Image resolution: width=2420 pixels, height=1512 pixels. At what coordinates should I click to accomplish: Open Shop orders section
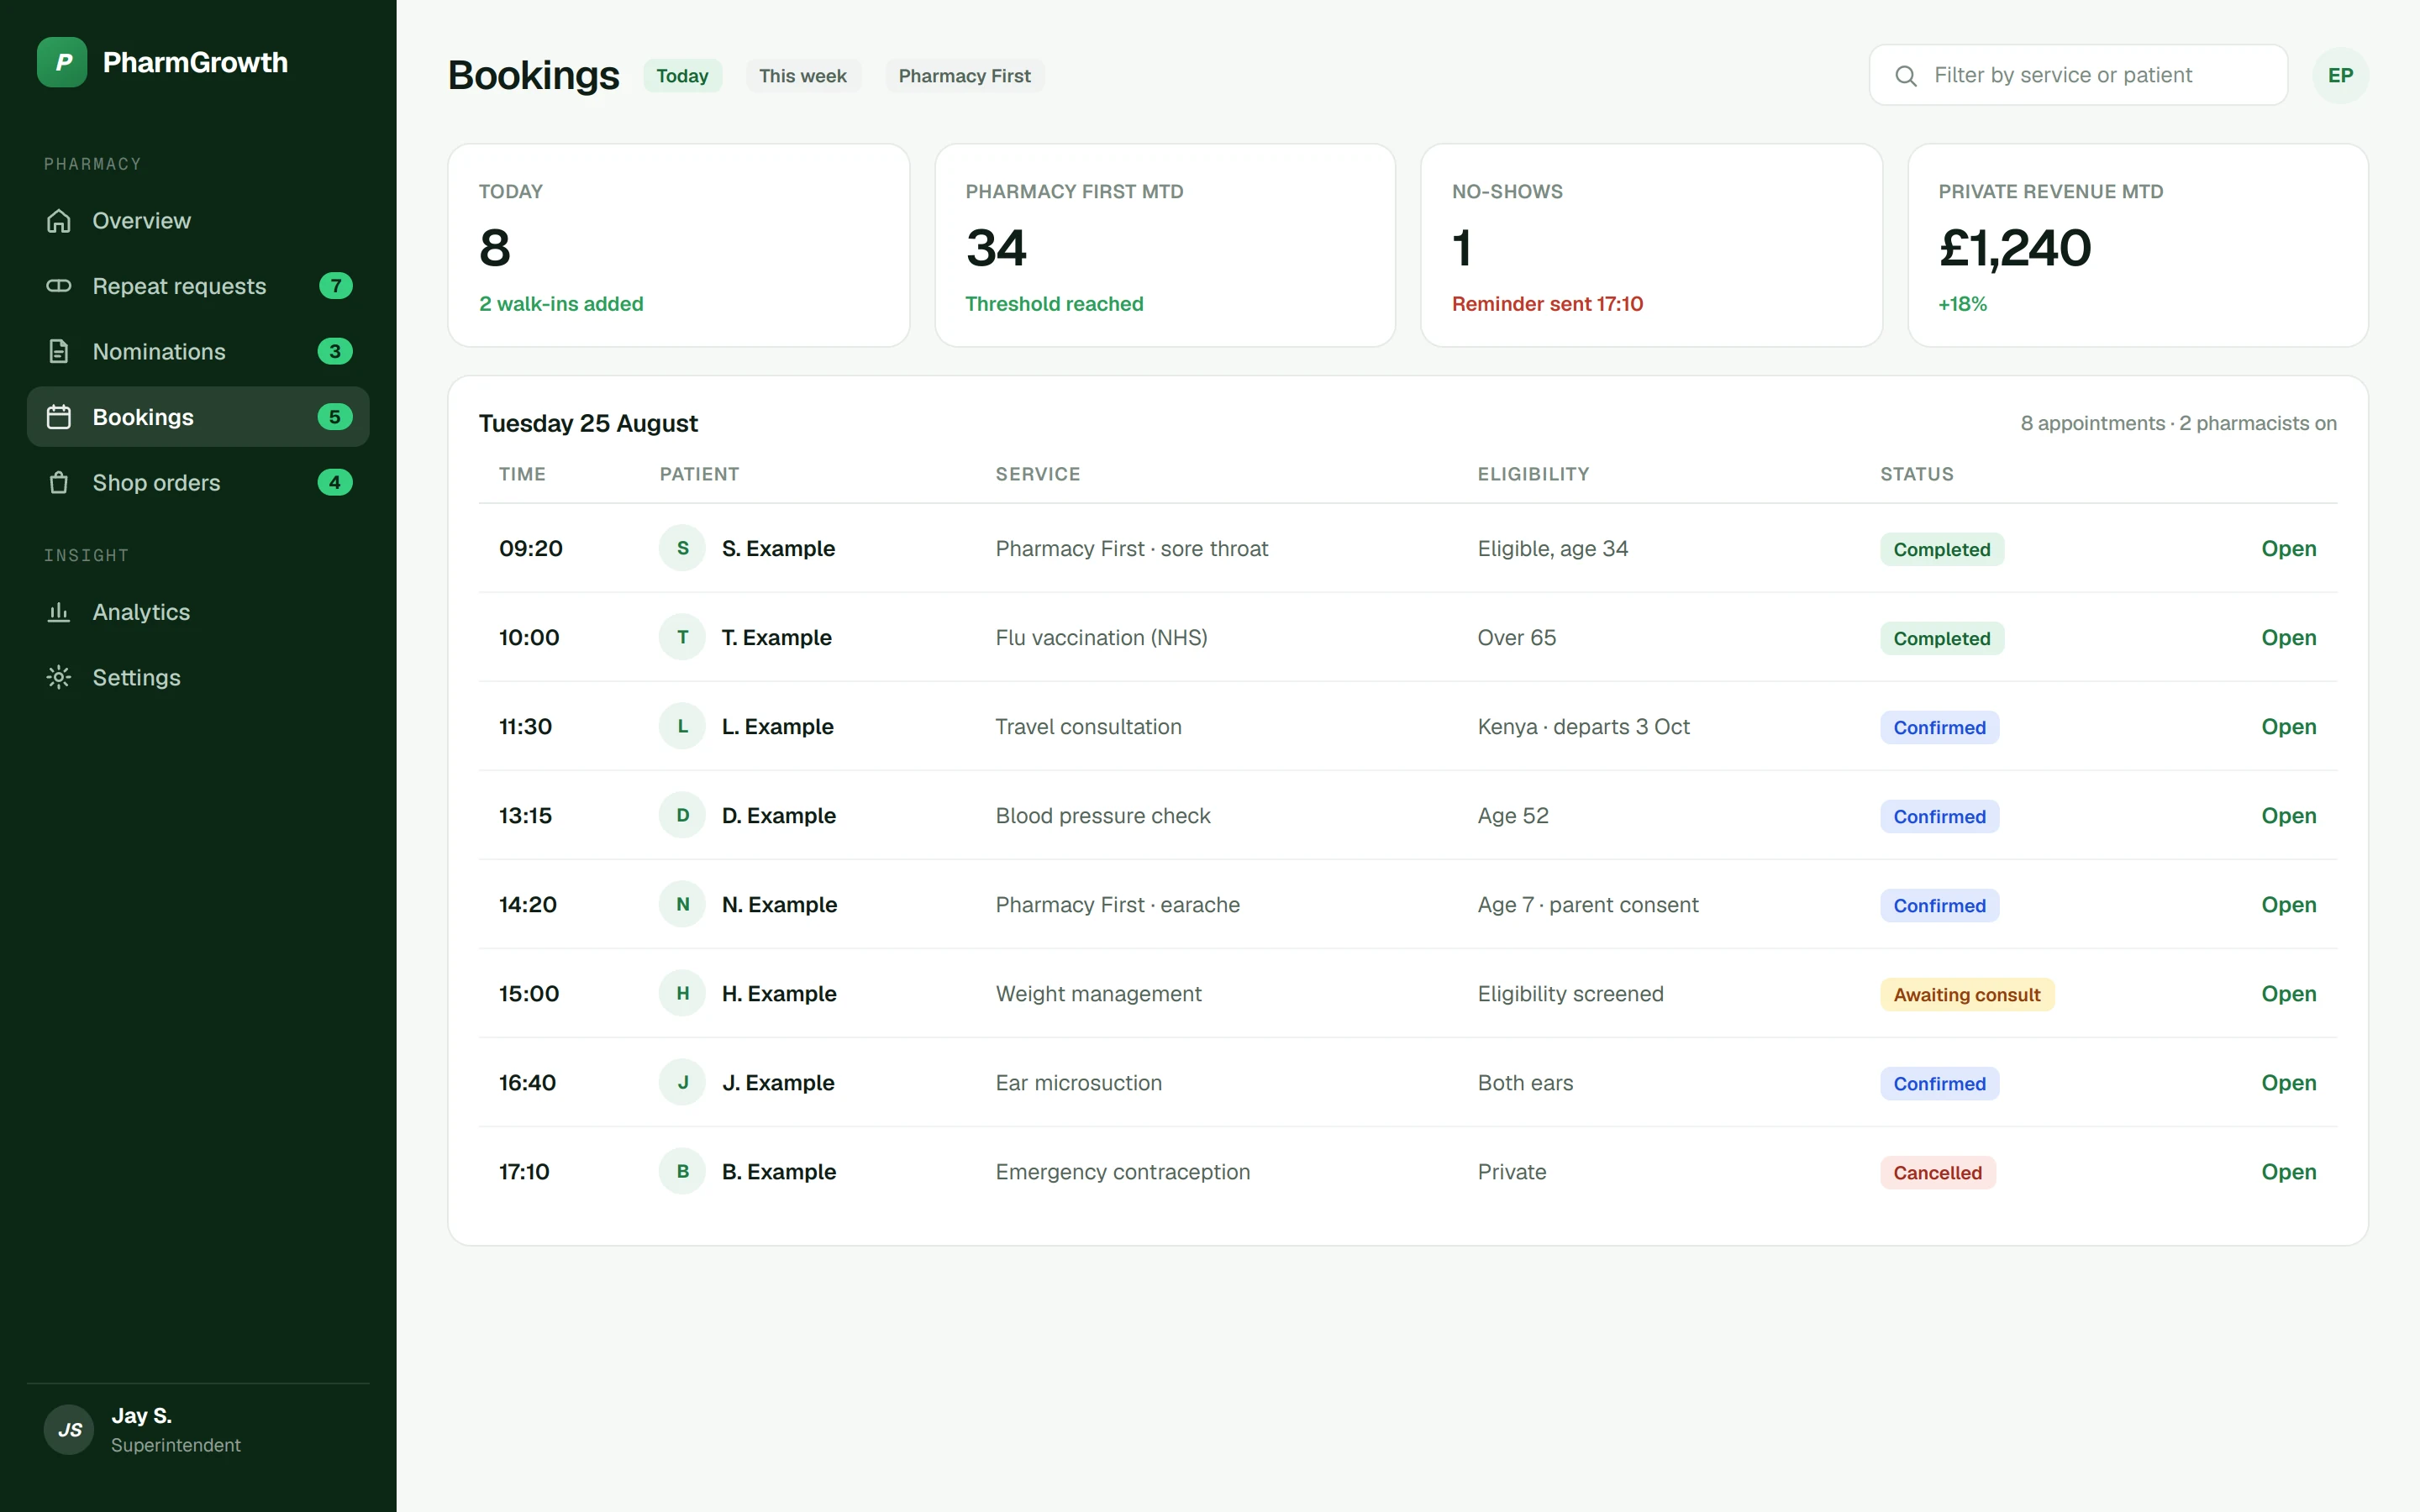click(198, 483)
